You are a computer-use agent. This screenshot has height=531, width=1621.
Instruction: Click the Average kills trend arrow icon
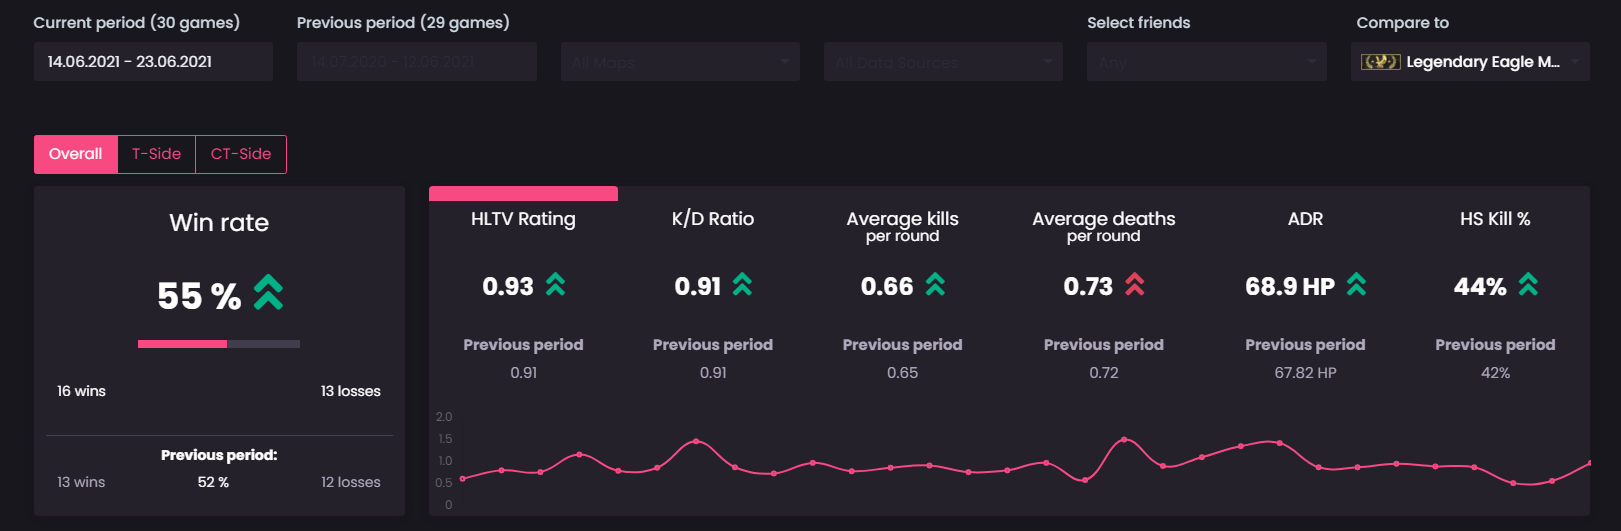coord(935,285)
